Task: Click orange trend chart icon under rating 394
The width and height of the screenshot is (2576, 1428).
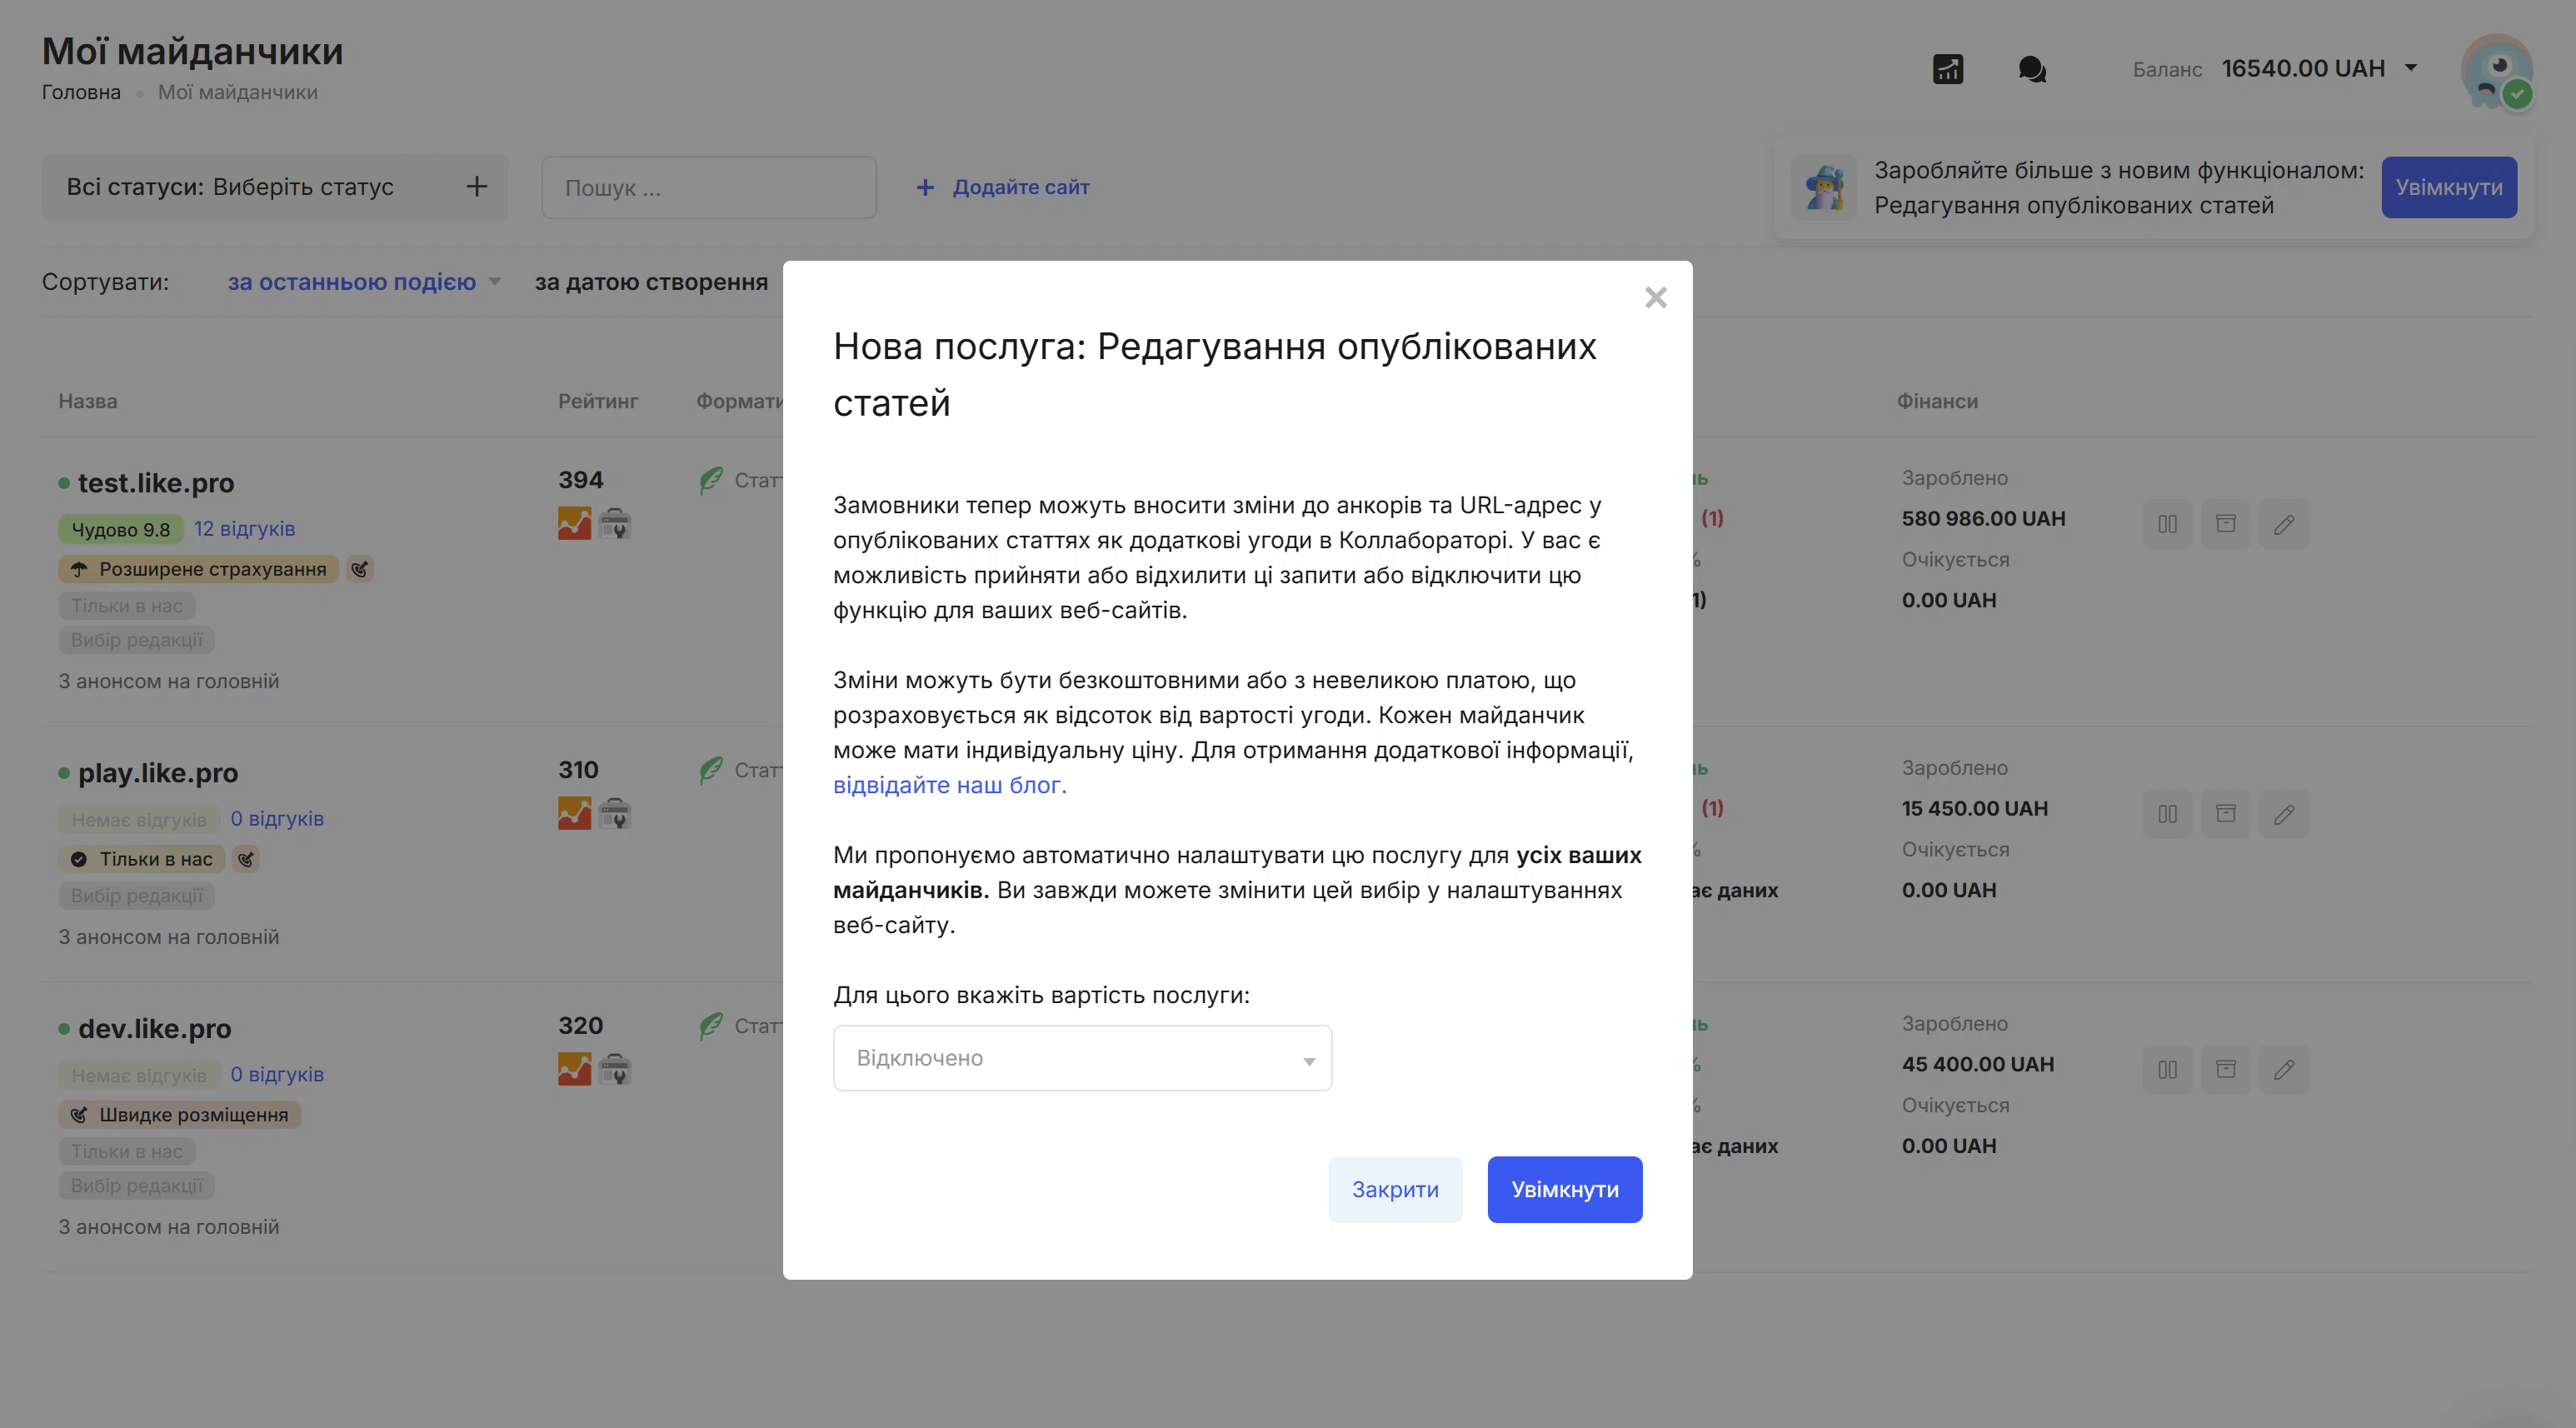Action: tap(574, 523)
